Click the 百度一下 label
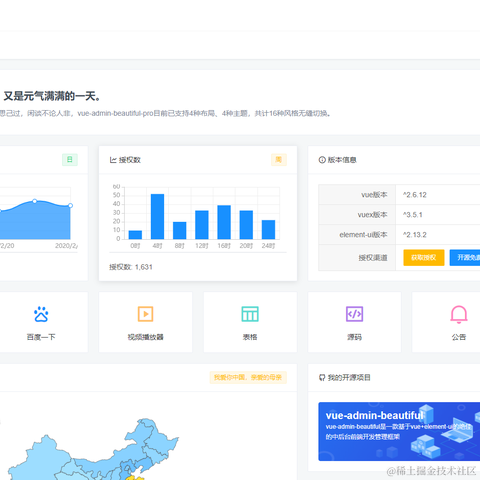This screenshot has width=480, height=480. 41,337
